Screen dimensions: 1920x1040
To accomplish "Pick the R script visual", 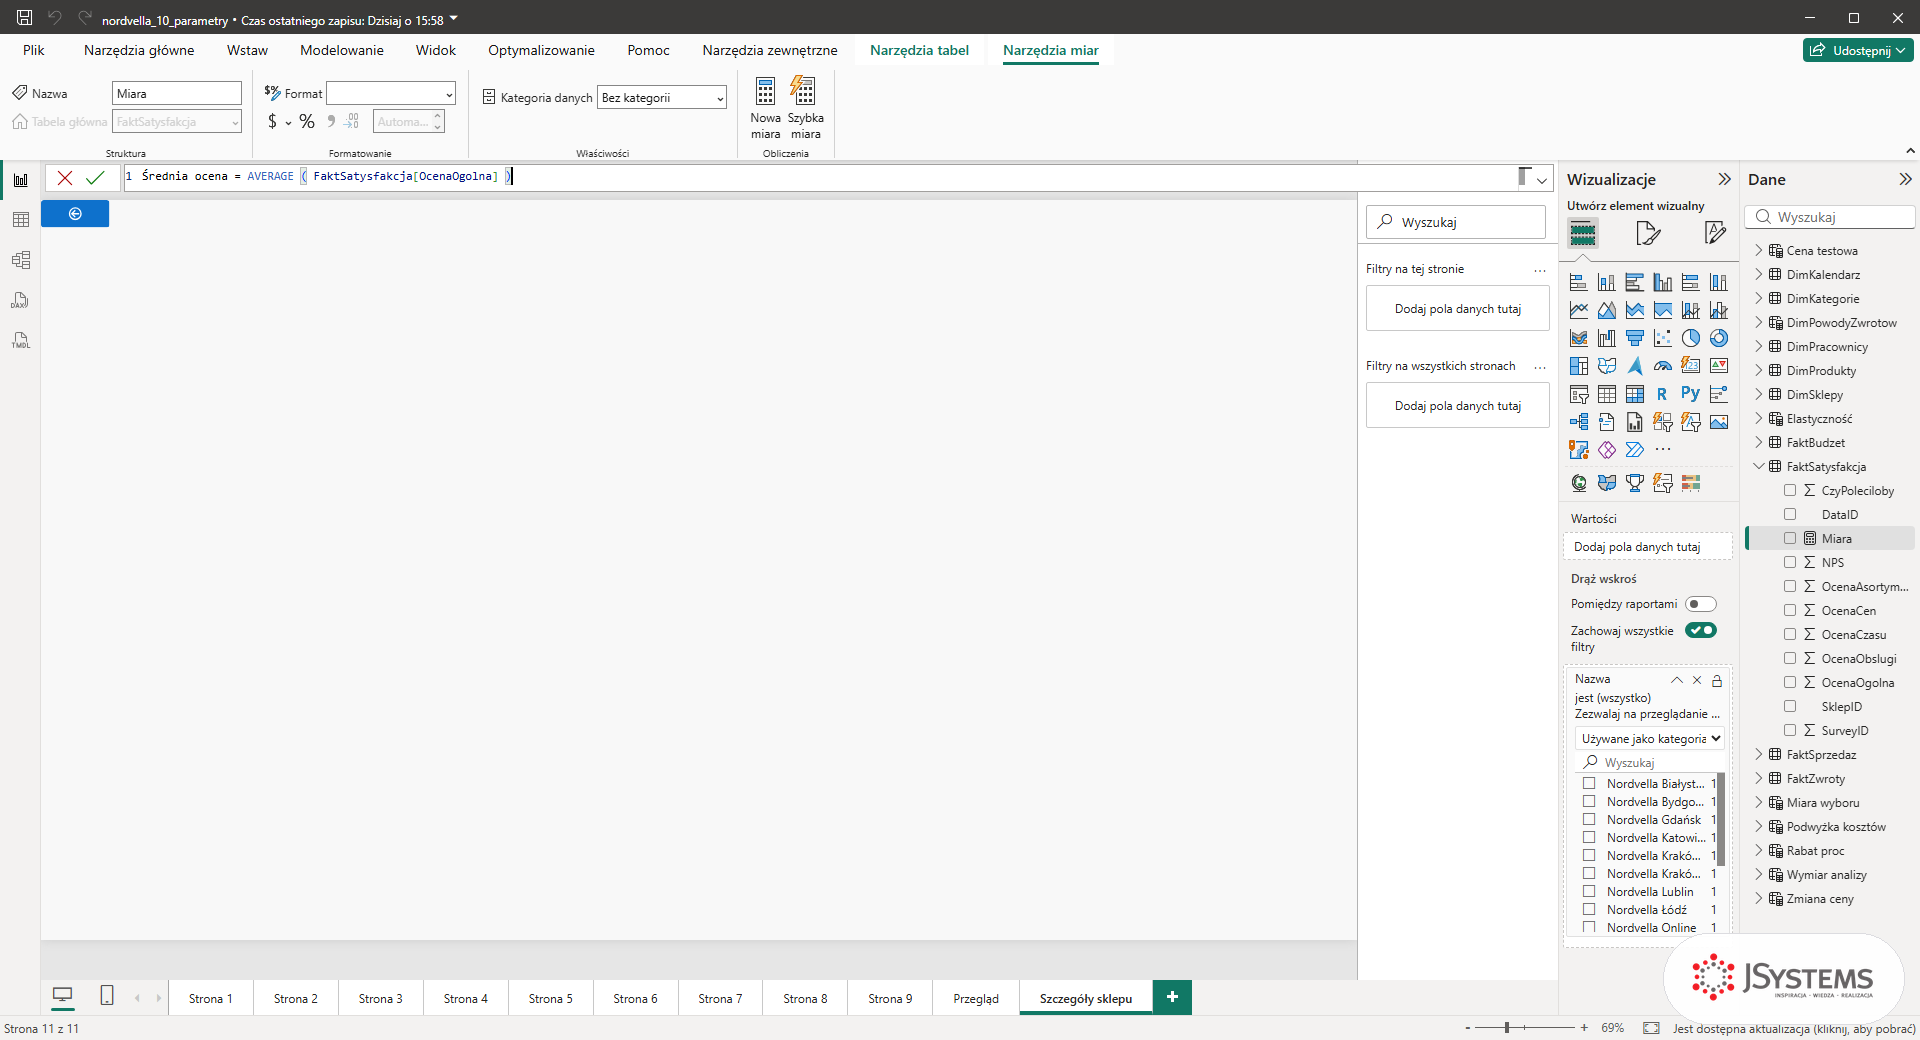I will pos(1662,394).
